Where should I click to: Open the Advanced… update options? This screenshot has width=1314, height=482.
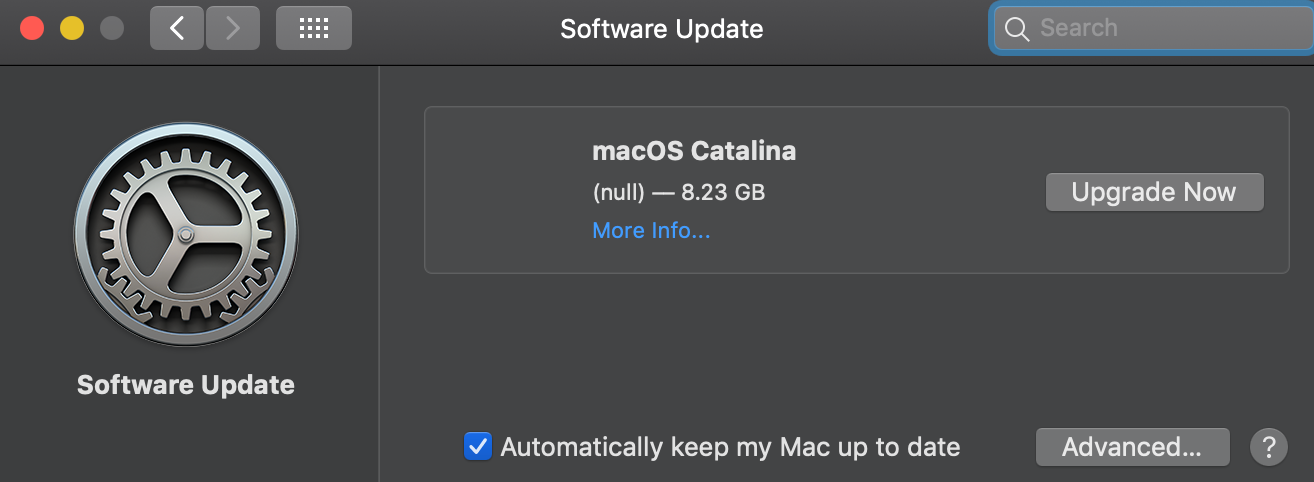(1132, 447)
